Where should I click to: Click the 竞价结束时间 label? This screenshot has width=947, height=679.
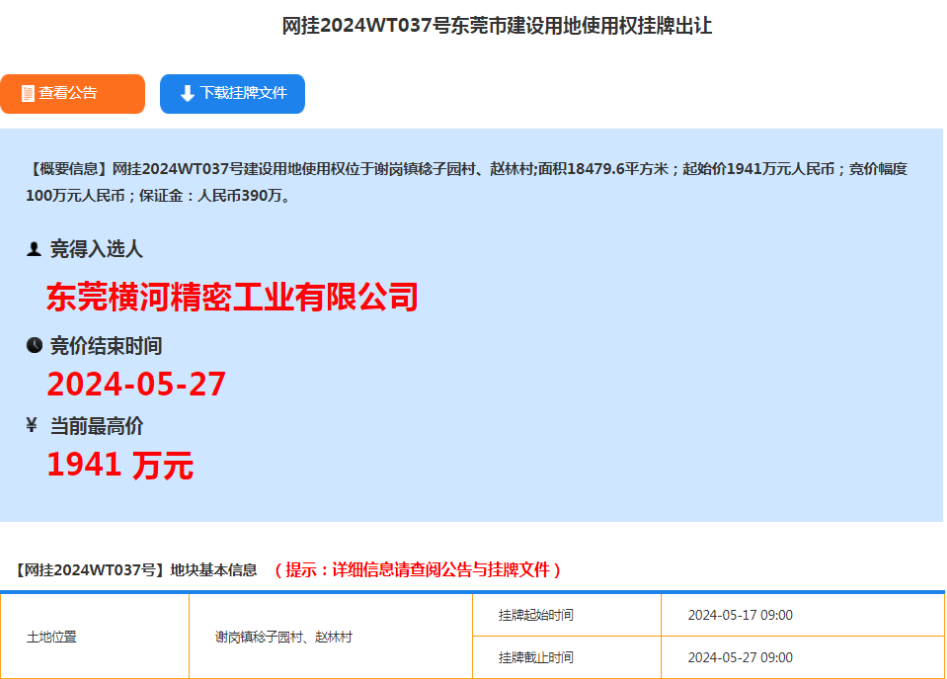[106, 346]
